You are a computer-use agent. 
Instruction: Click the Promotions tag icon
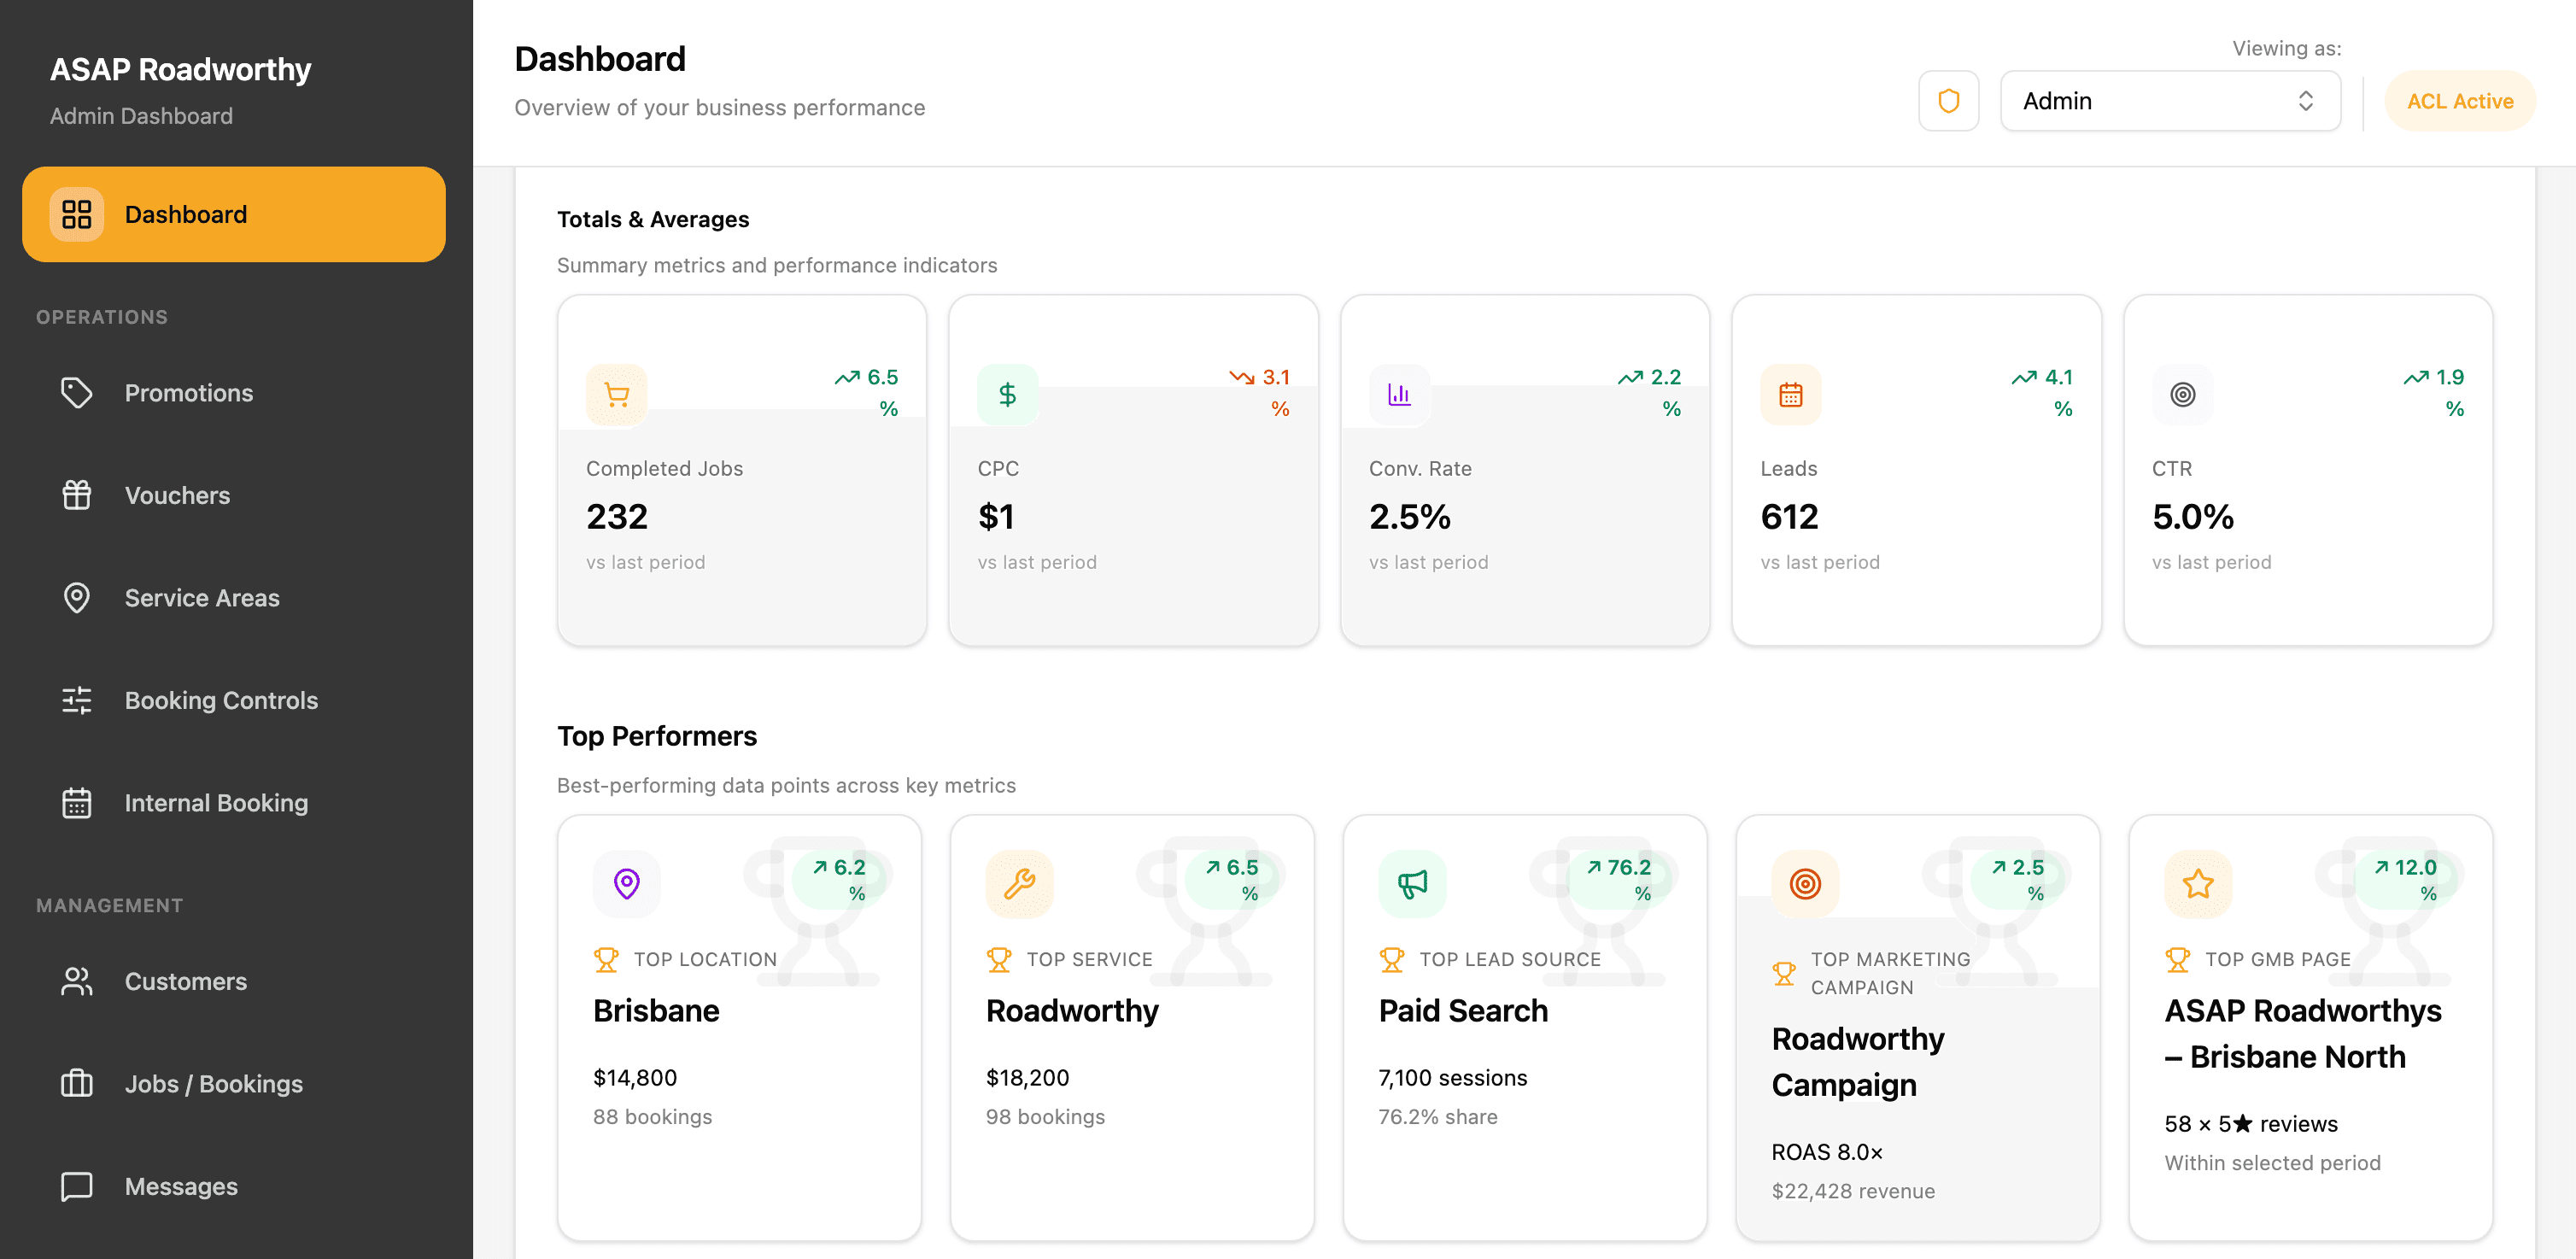pyautogui.click(x=77, y=393)
